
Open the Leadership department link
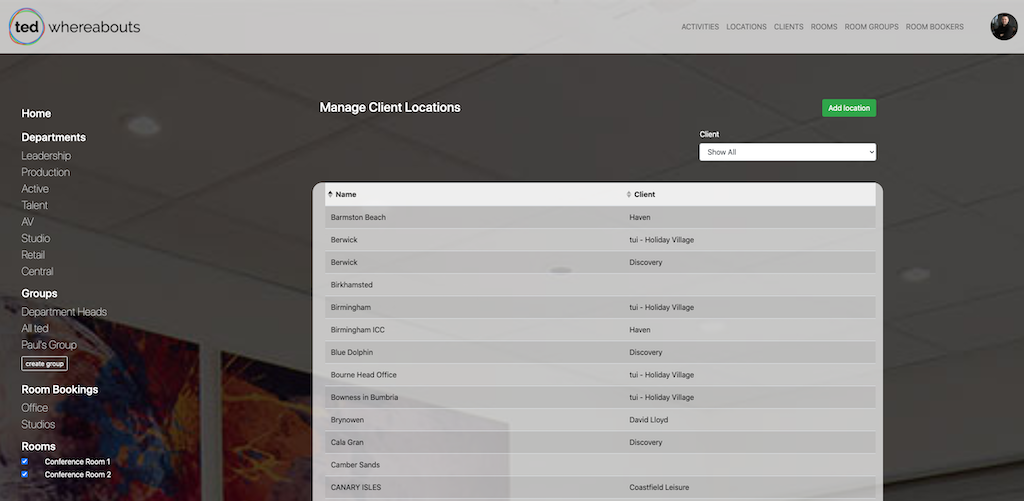tap(46, 156)
